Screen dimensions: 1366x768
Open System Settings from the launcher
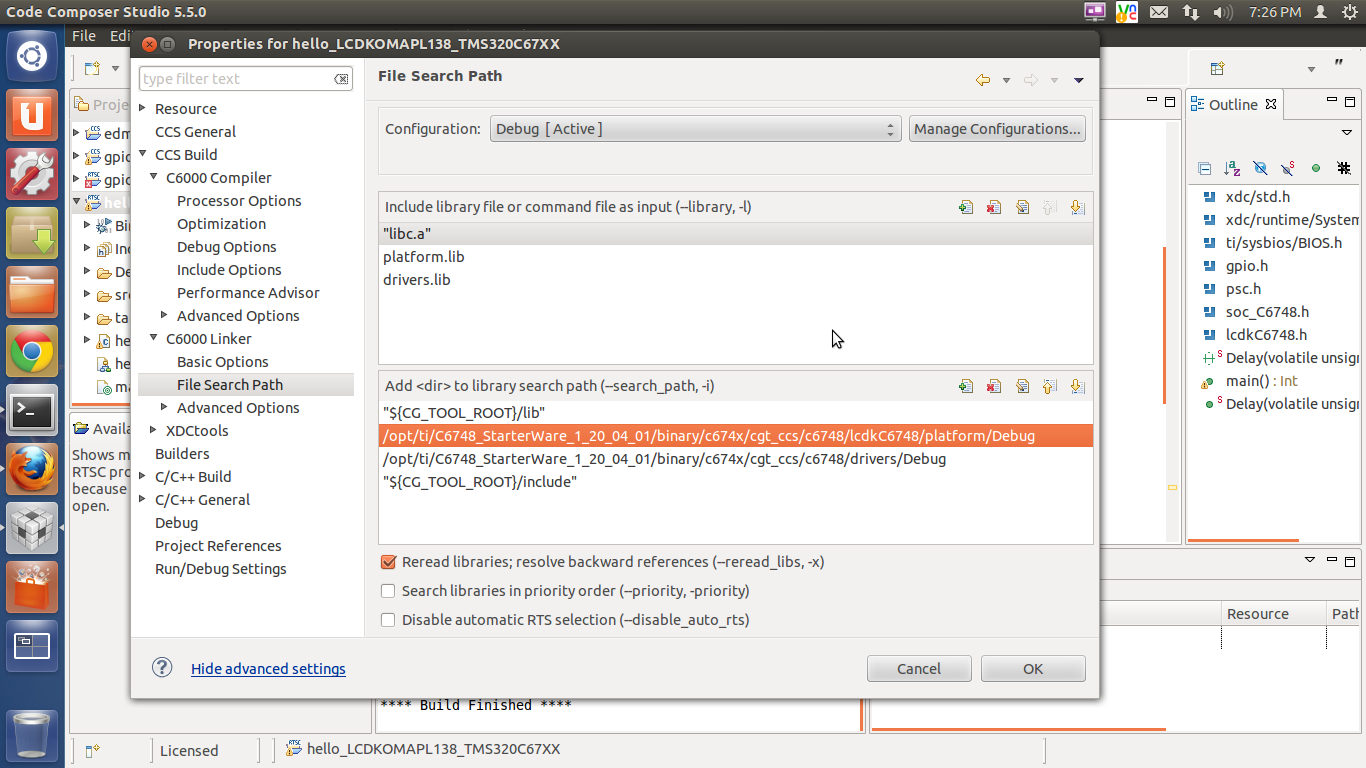coord(32,174)
